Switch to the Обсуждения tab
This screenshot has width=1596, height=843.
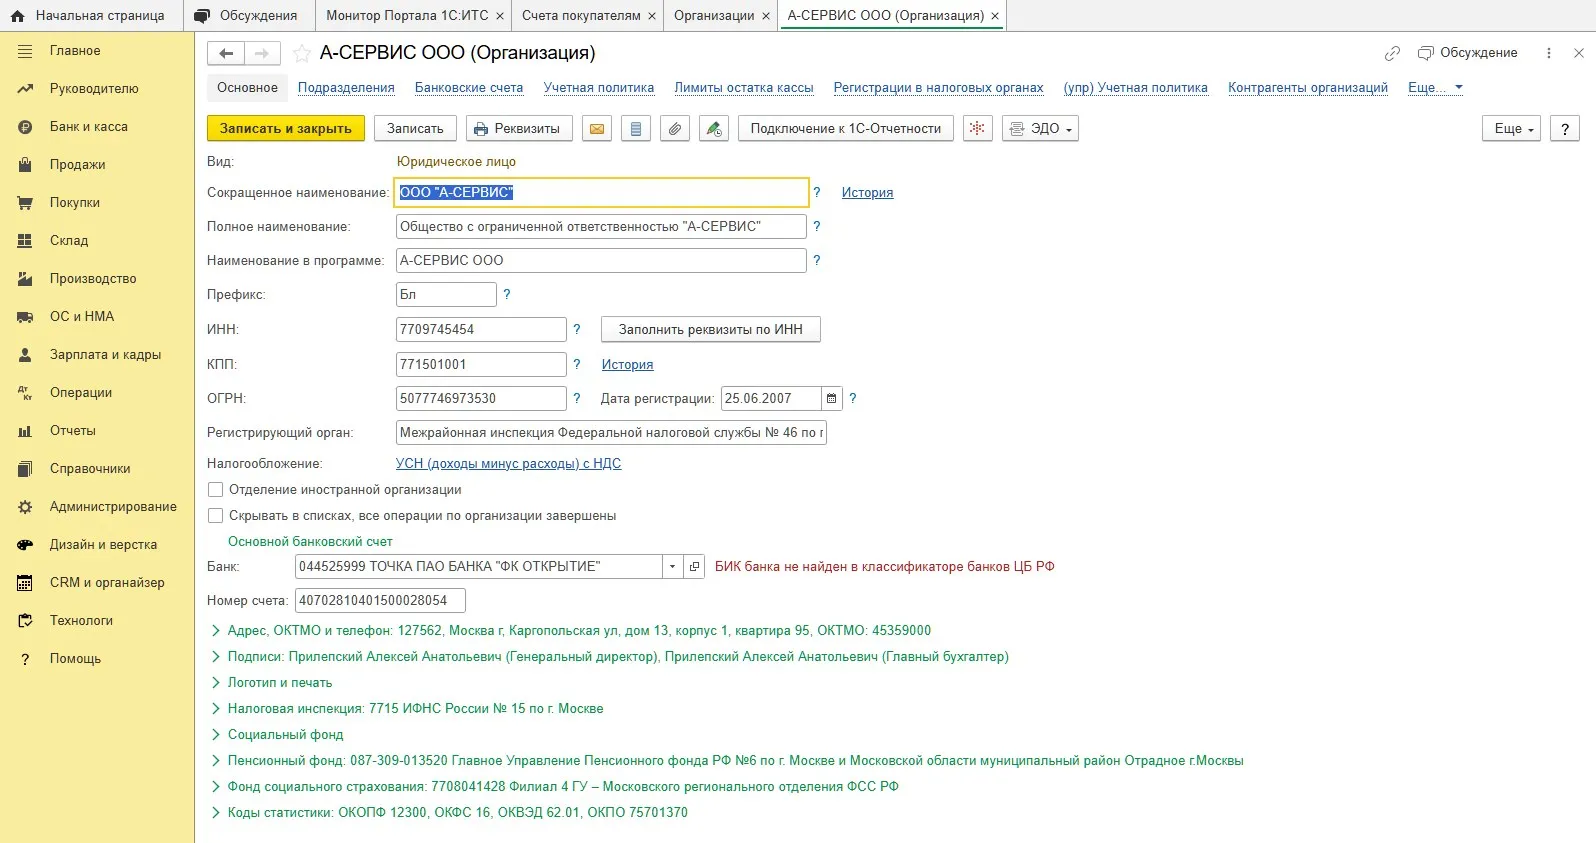(248, 16)
